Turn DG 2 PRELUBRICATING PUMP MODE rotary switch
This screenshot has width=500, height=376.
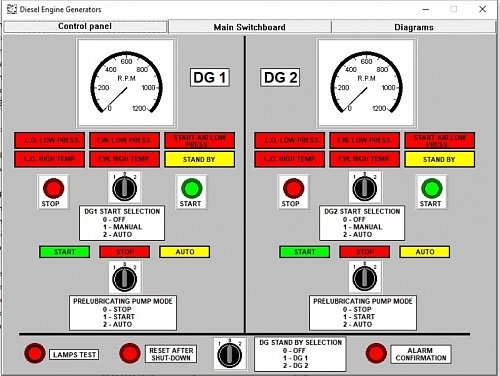365,277
